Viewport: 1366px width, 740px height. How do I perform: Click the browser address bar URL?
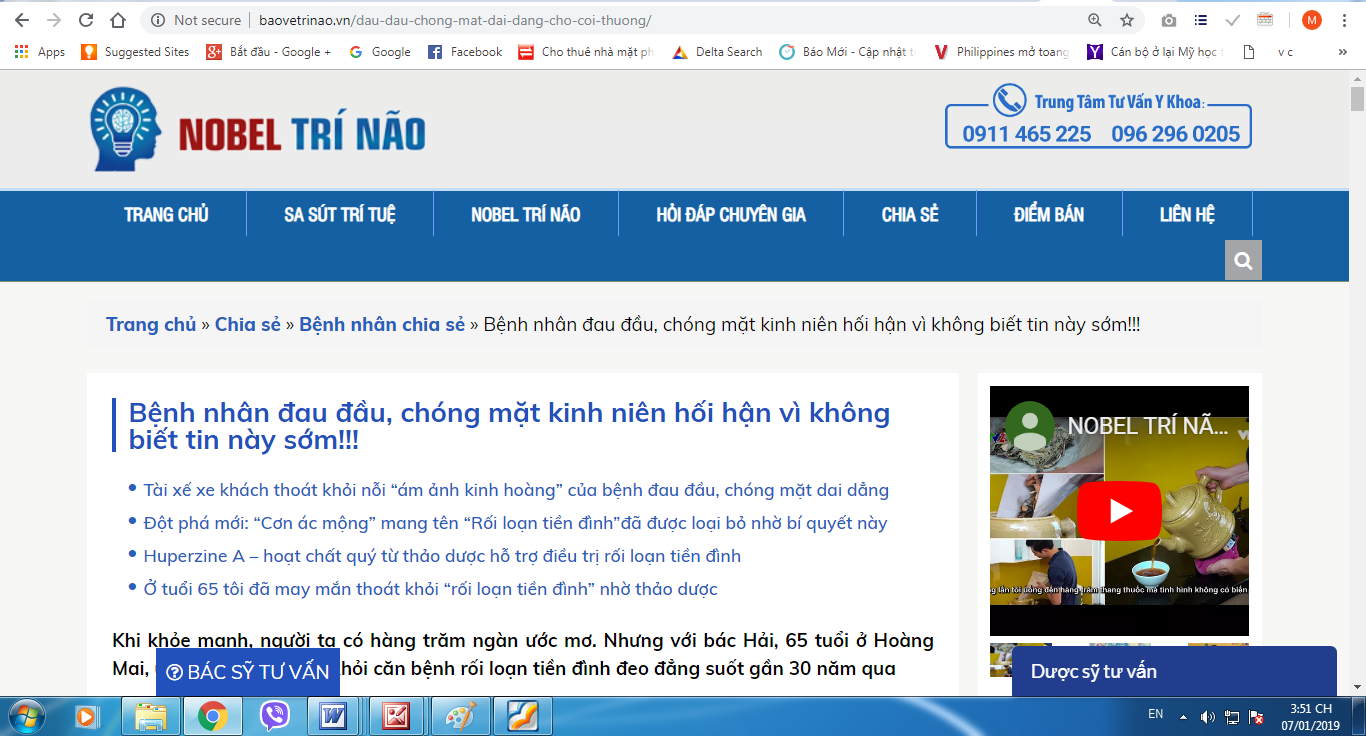click(455, 20)
